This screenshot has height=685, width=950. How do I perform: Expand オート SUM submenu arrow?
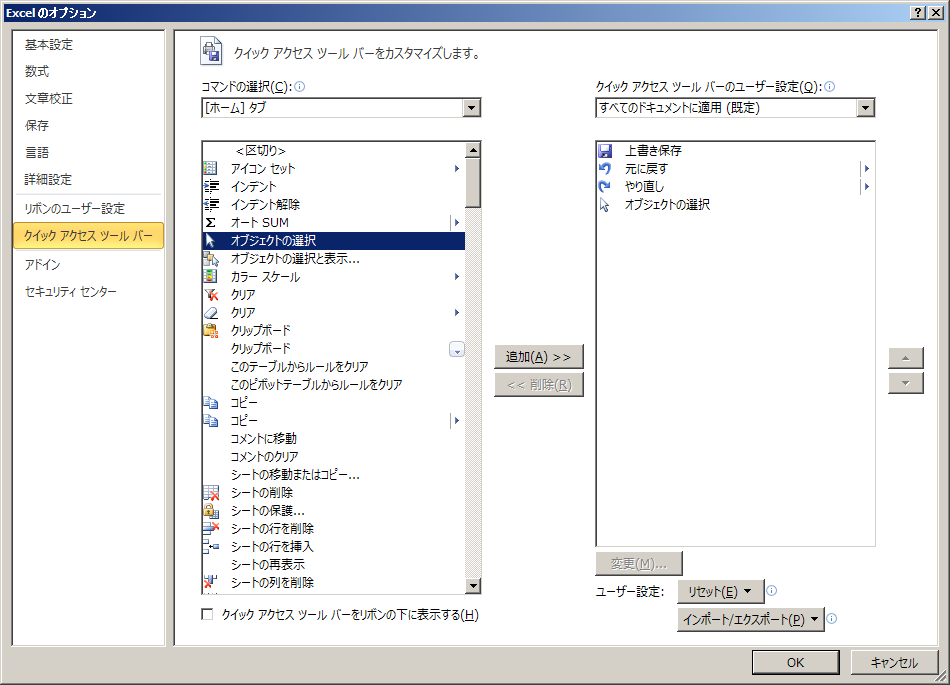coord(457,222)
